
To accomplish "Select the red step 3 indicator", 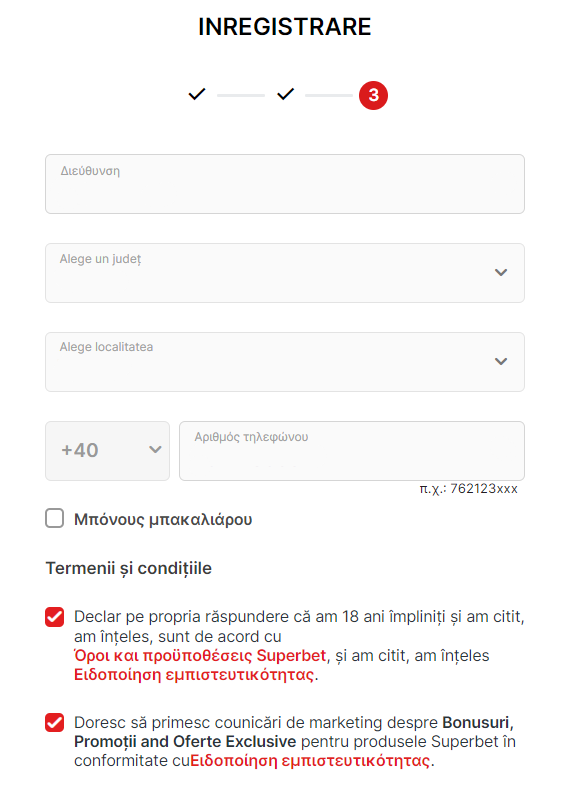I will click(x=373, y=95).
